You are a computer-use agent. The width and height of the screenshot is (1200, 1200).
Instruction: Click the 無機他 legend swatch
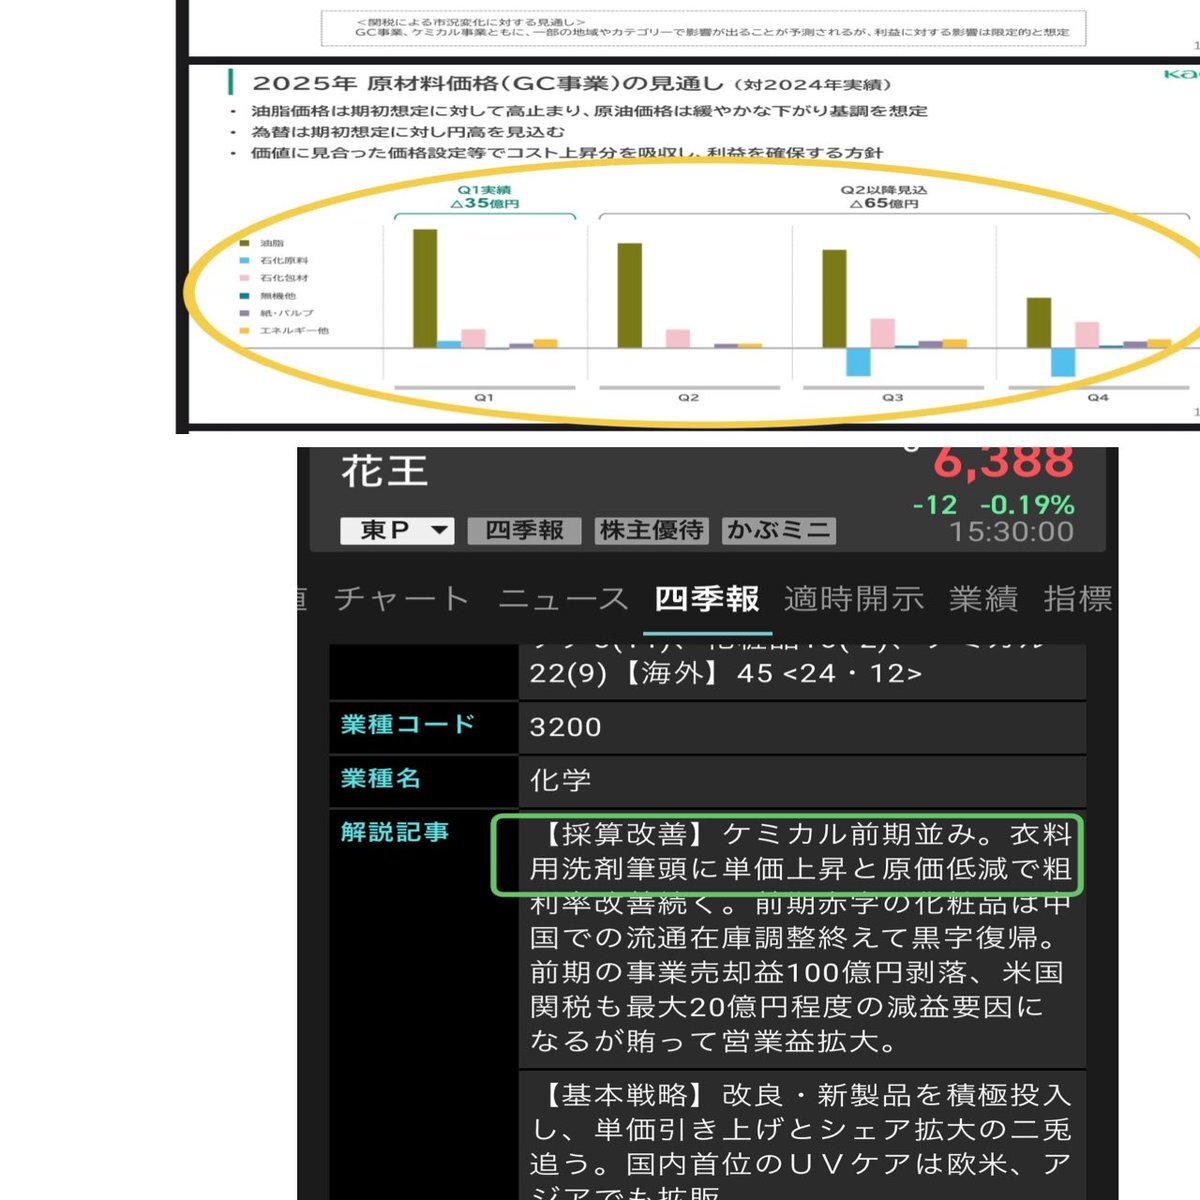[x=244, y=296]
